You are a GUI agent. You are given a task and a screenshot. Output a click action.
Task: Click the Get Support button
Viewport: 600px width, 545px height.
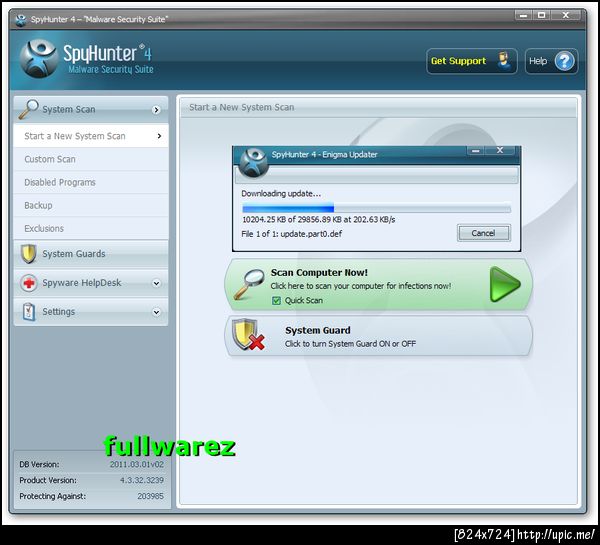pos(472,61)
